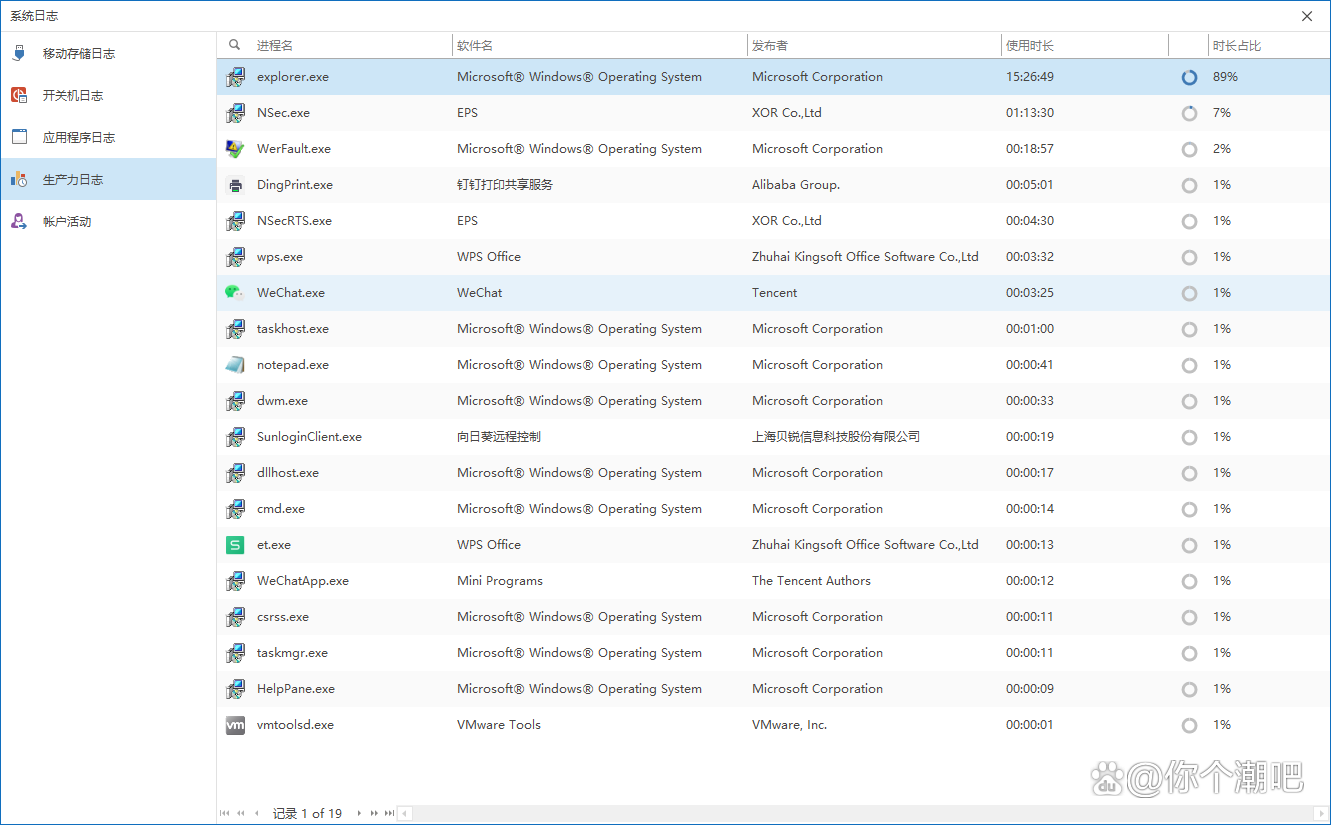This screenshot has width=1331, height=825.
Task: Click the search magnifier icon in the header
Action: pos(235,45)
